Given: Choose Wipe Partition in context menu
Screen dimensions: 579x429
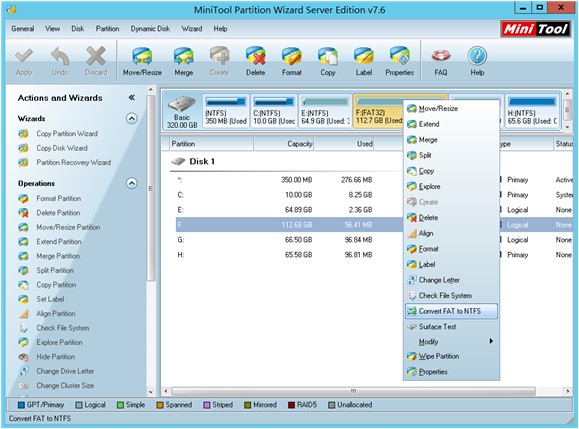Looking at the screenshot, I should 451,356.
